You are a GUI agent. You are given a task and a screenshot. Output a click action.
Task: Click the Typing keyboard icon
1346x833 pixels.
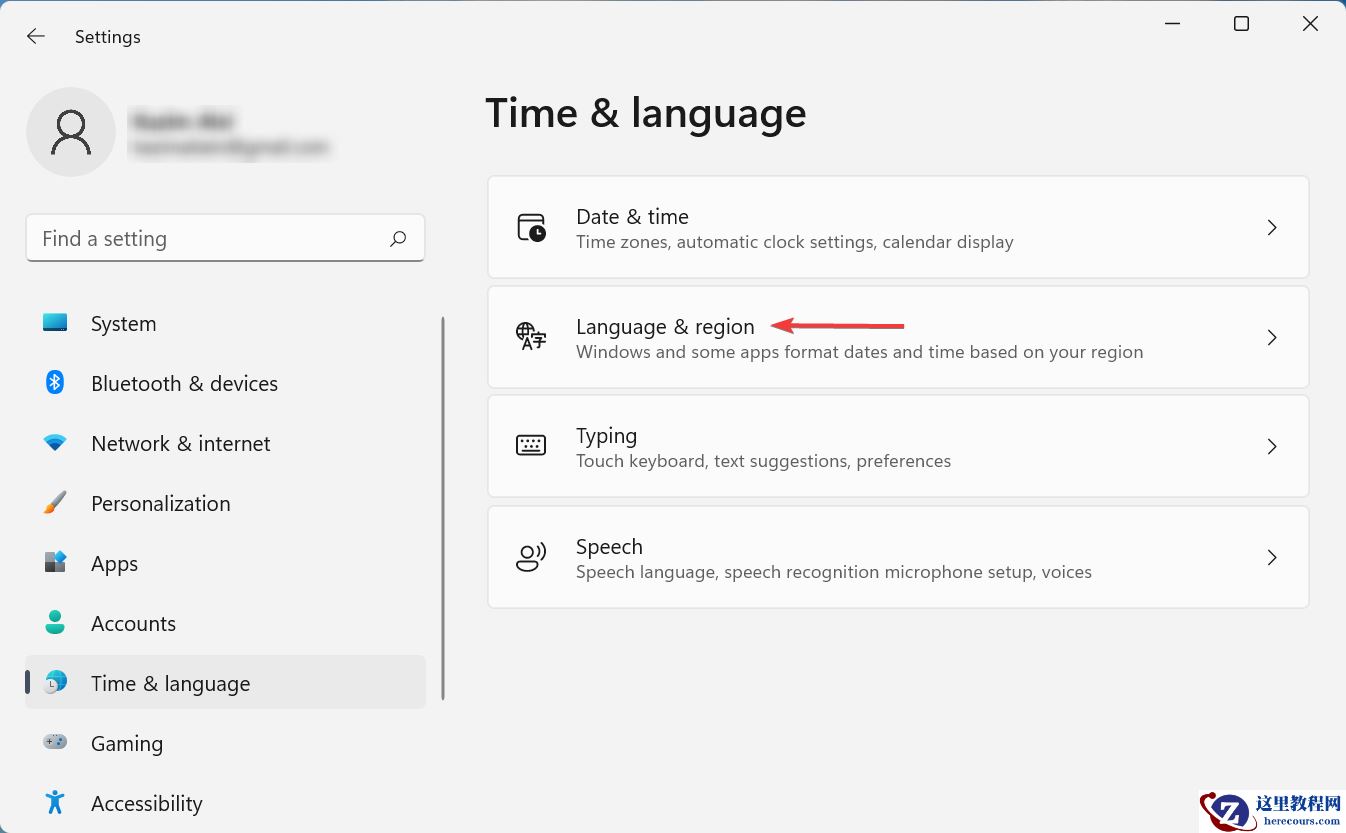click(531, 446)
